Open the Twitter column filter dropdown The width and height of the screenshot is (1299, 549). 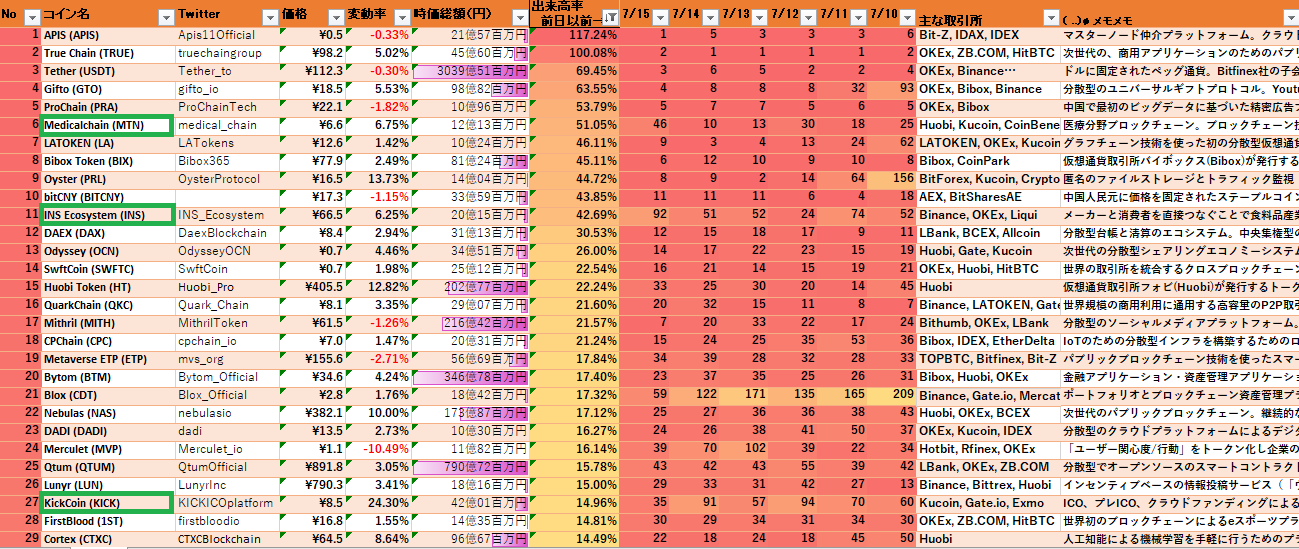[x=268, y=17]
